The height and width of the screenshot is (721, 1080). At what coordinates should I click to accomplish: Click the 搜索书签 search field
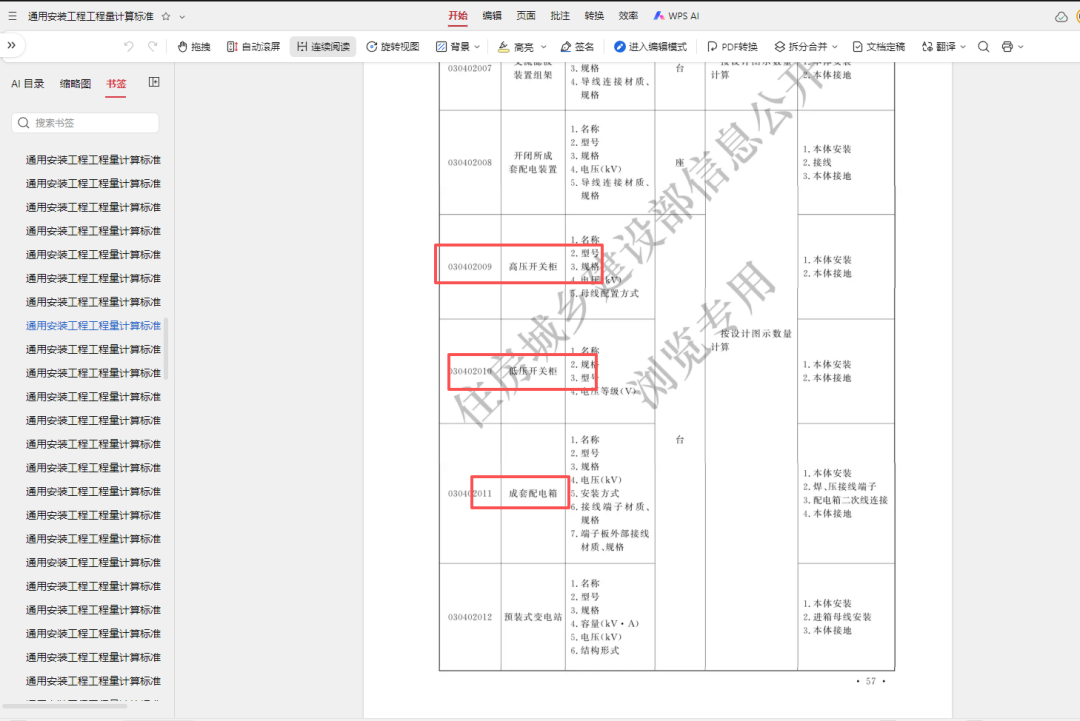click(x=85, y=123)
